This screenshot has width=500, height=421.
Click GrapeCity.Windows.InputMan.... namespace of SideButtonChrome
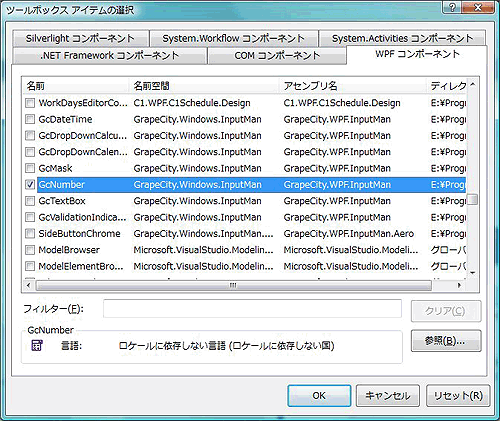coord(203,234)
